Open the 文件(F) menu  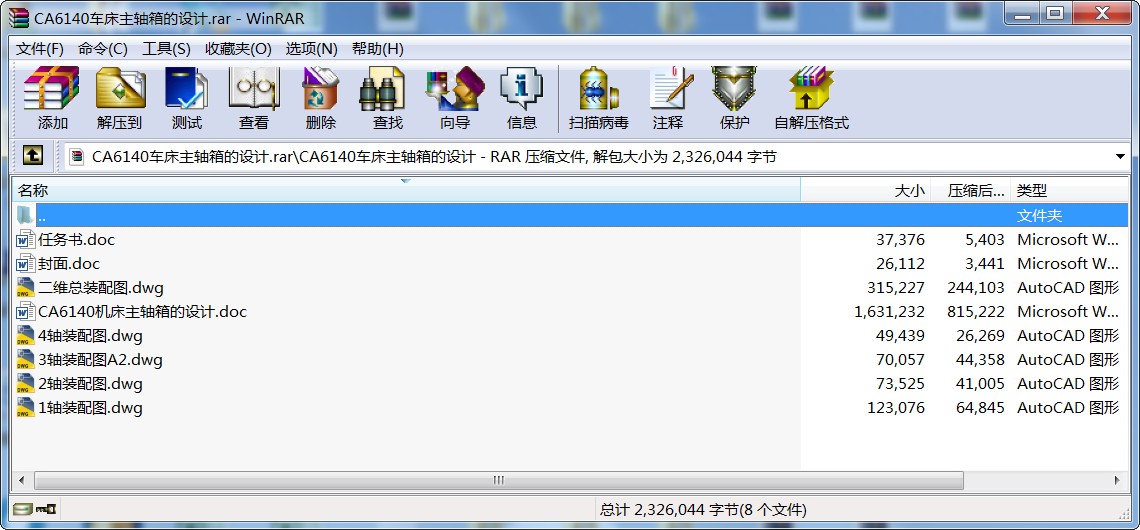tap(40, 49)
